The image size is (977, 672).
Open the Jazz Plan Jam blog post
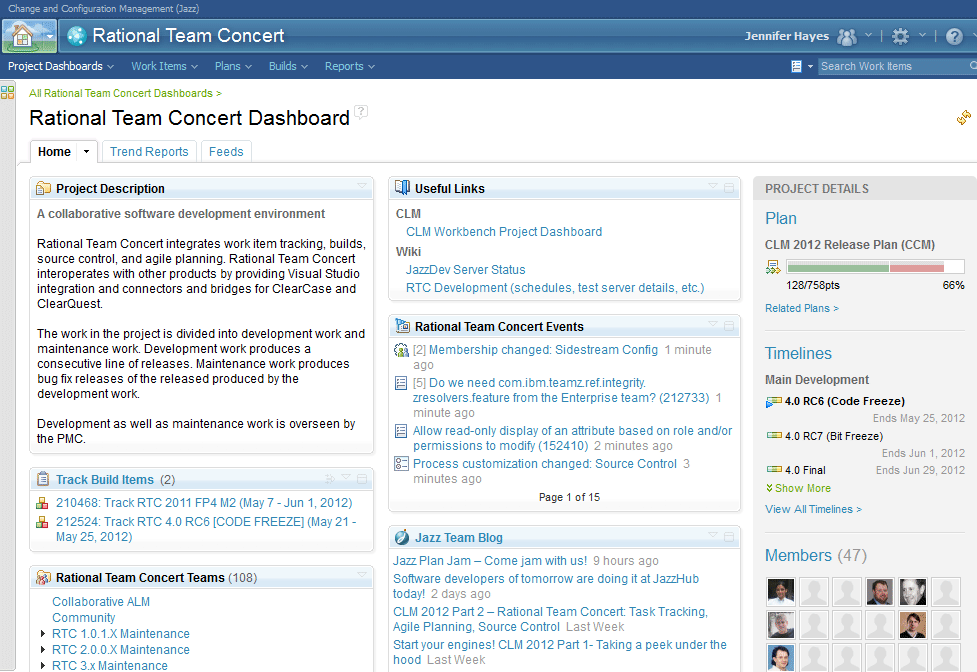point(490,561)
